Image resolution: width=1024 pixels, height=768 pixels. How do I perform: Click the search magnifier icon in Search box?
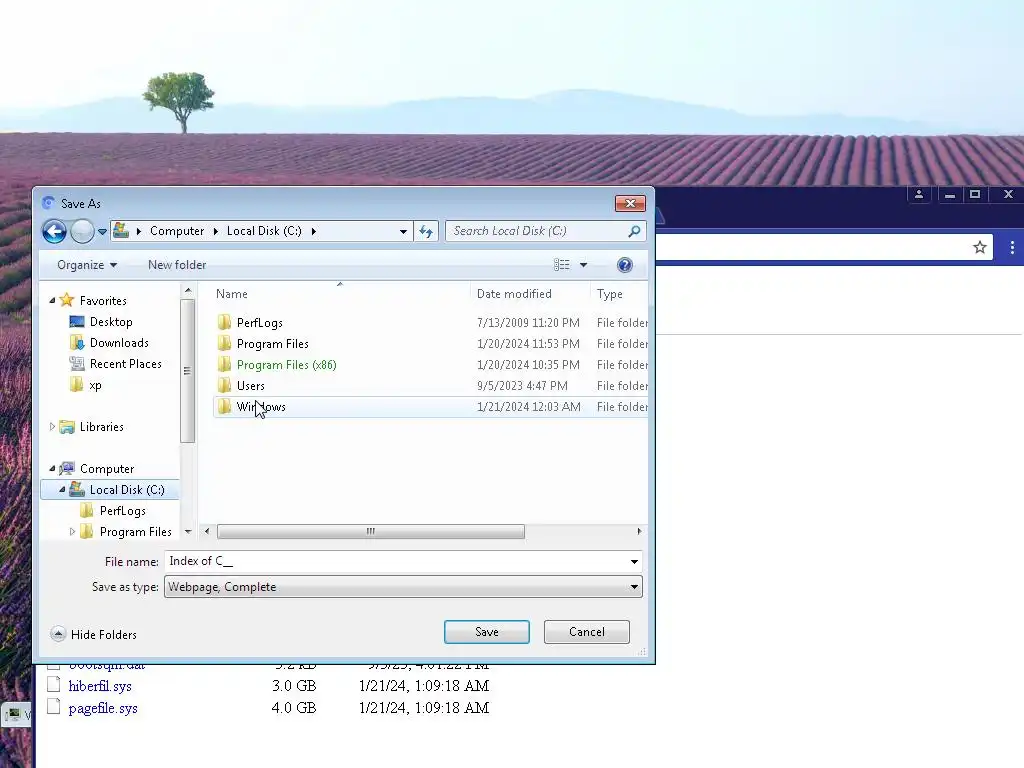coord(633,231)
